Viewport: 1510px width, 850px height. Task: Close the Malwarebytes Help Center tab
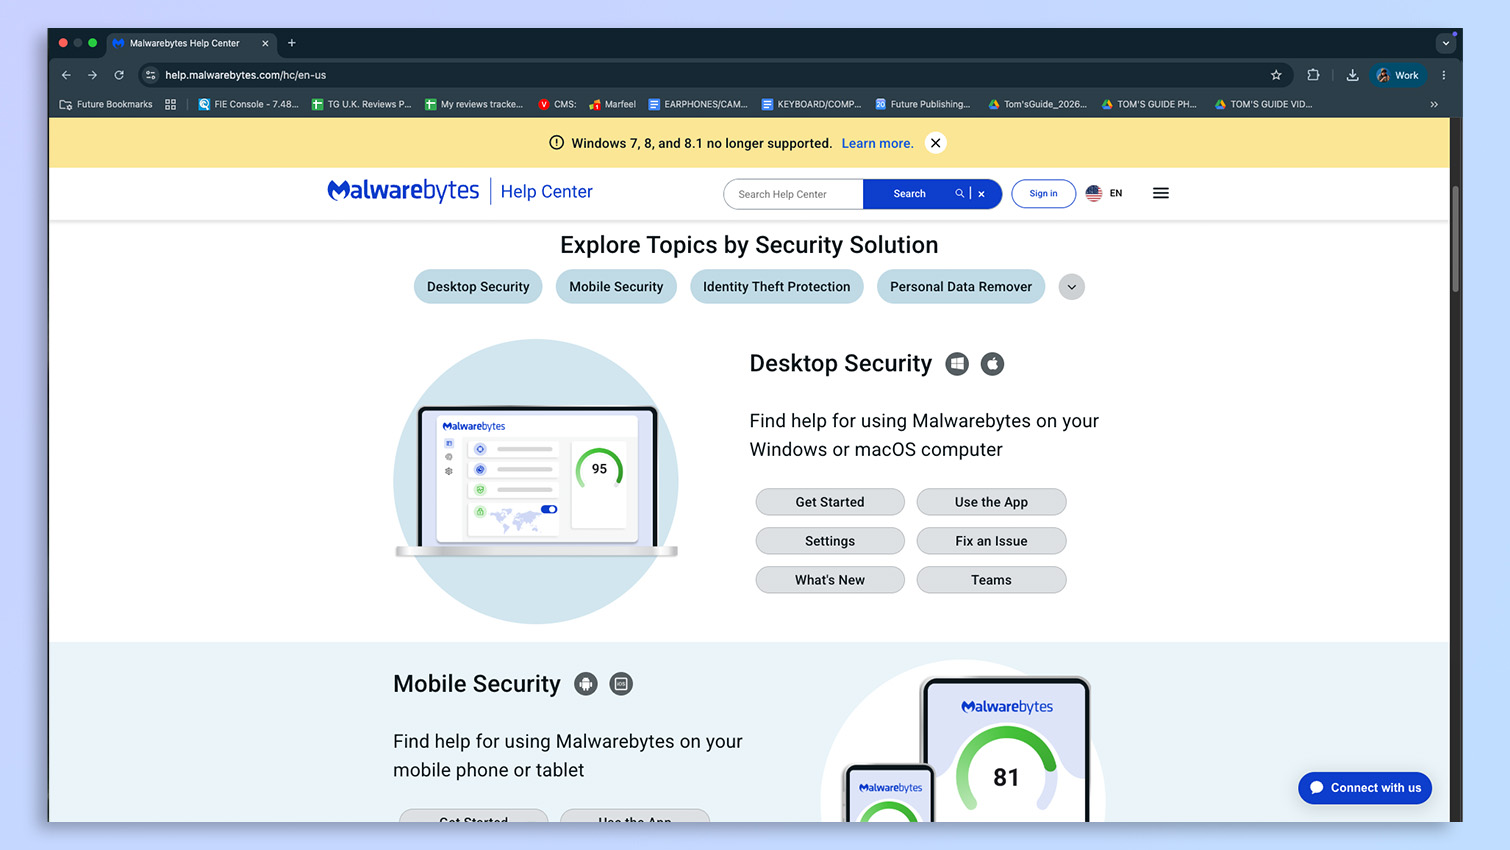tap(265, 43)
